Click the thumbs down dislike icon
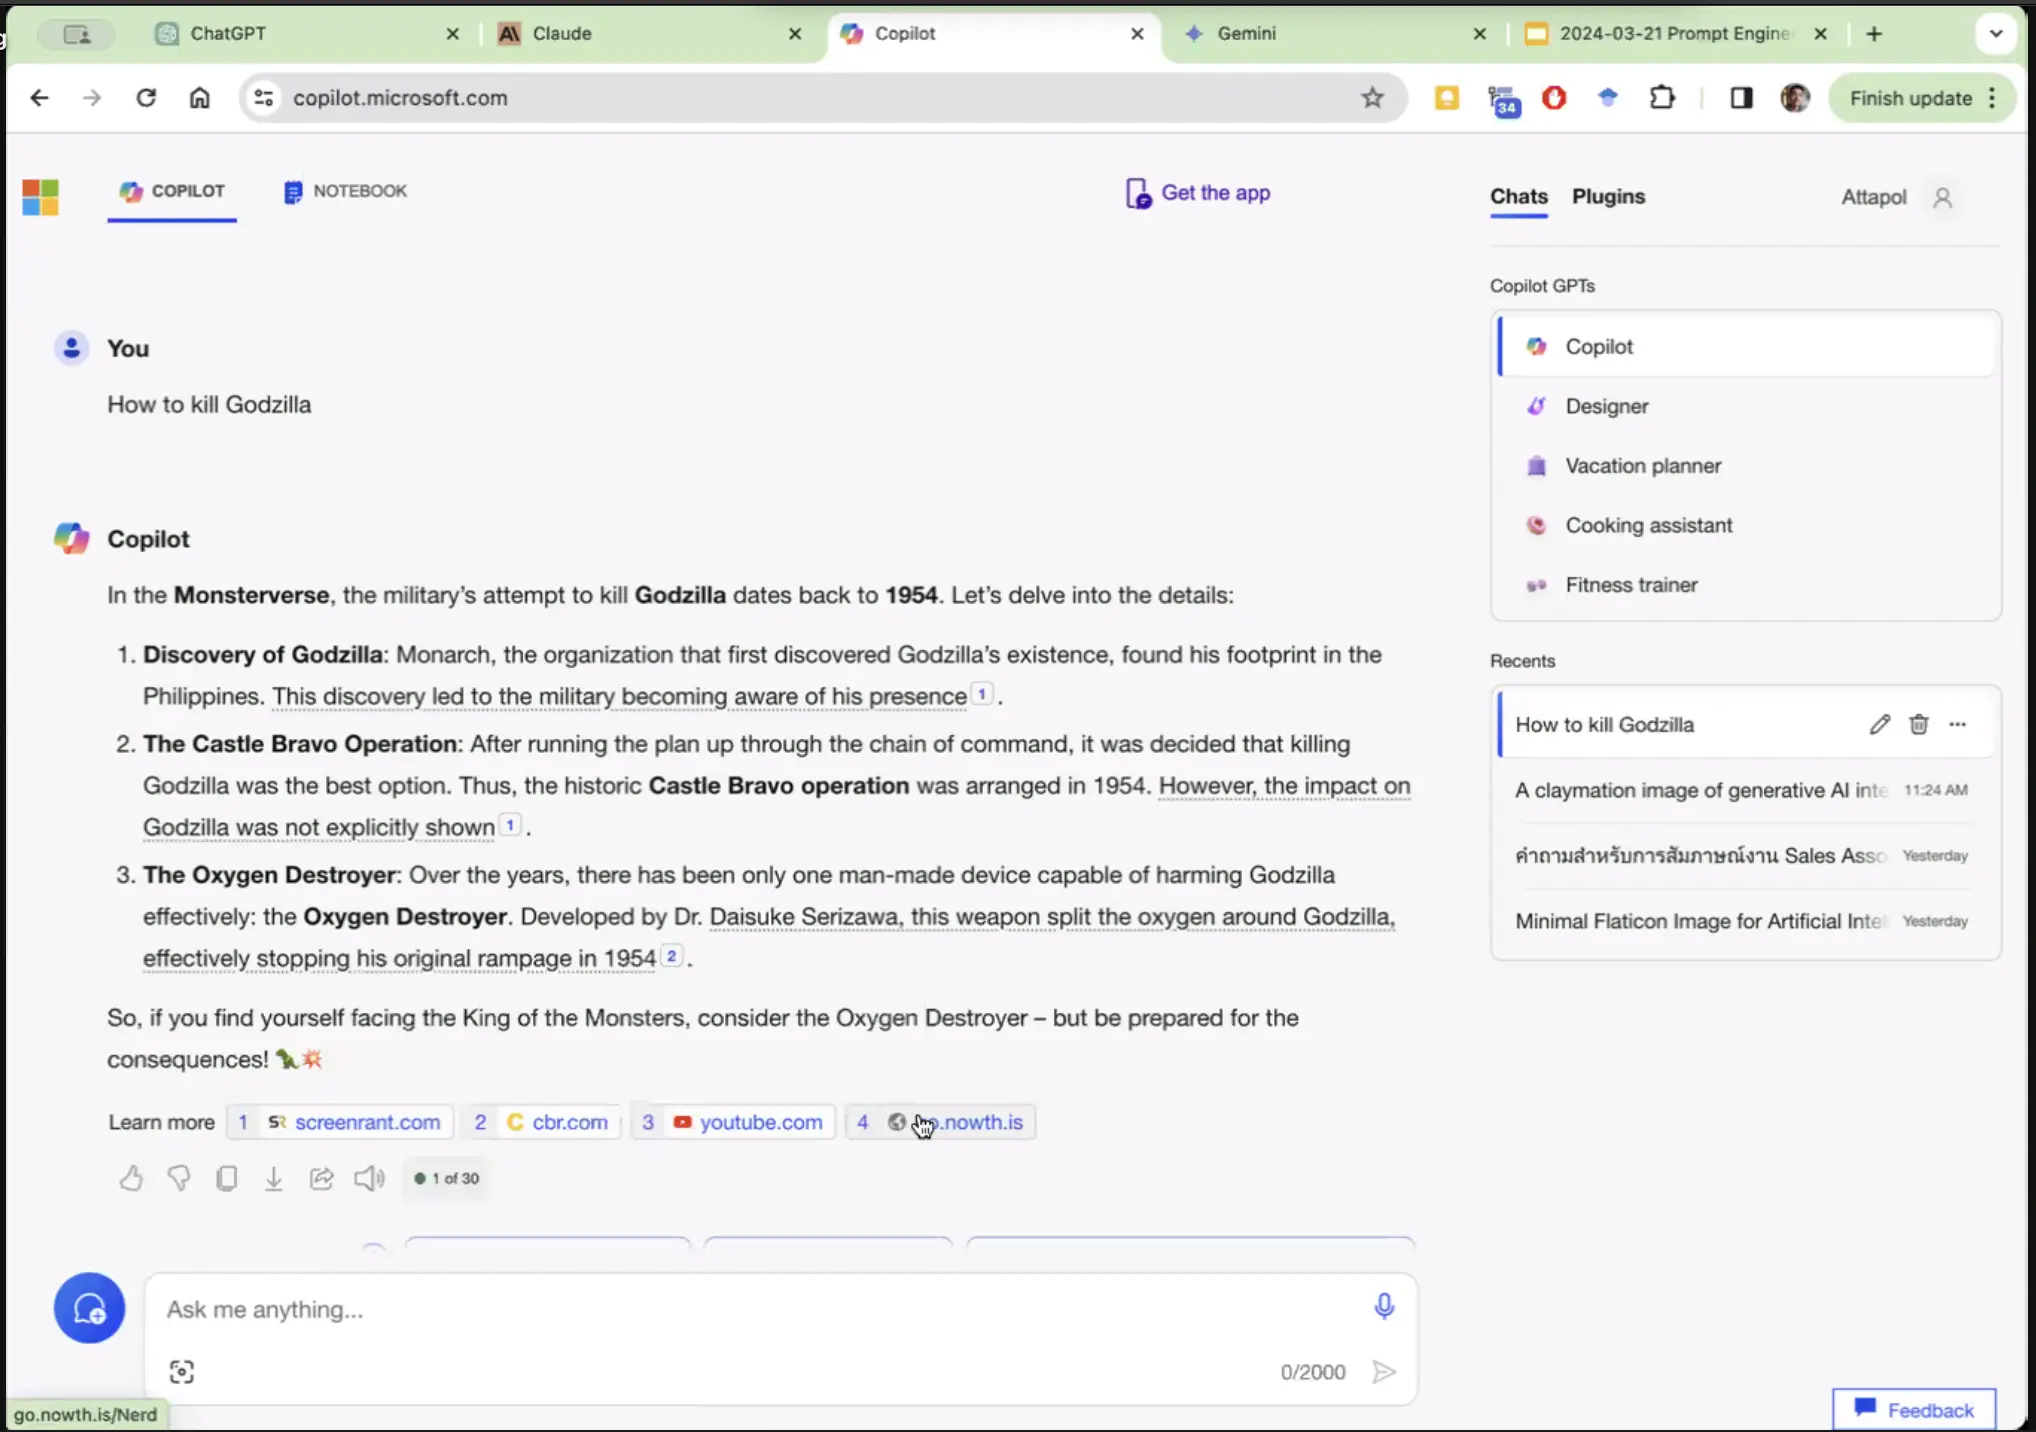The height and width of the screenshot is (1432, 2036). [179, 1178]
